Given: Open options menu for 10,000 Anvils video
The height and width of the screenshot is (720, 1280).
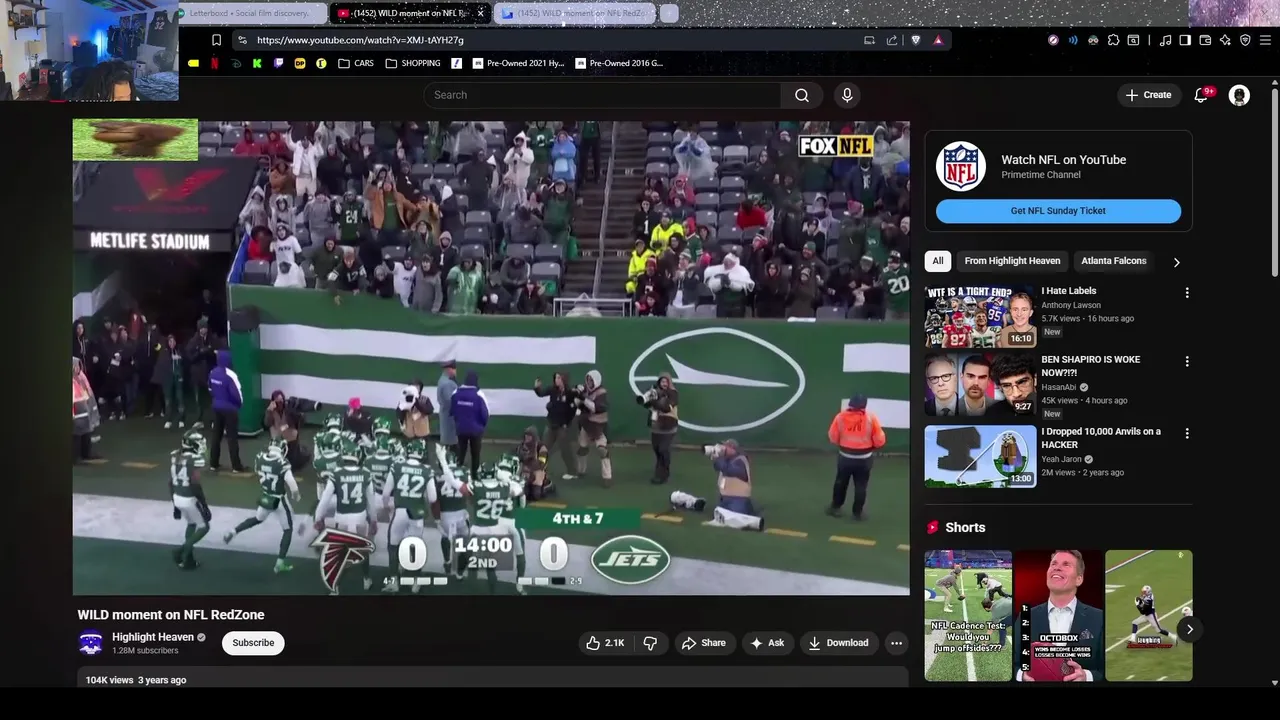Looking at the screenshot, I should (x=1187, y=433).
